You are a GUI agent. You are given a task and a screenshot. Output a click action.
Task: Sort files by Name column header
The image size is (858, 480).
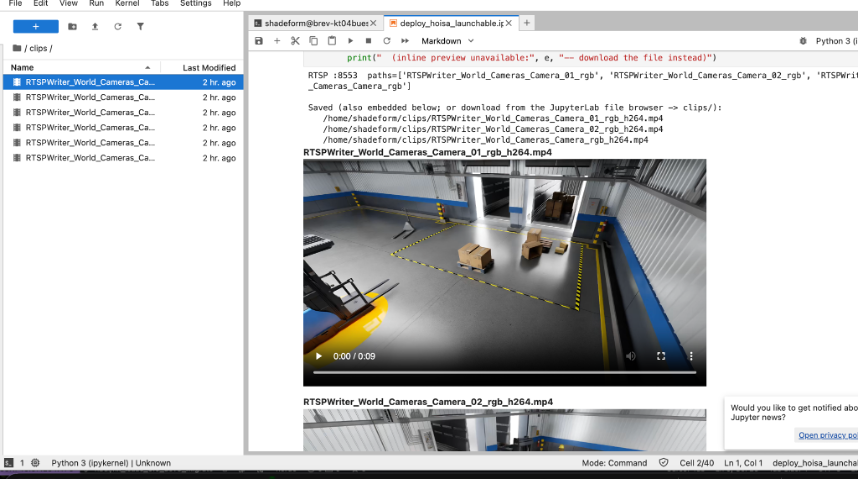click(81, 67)
